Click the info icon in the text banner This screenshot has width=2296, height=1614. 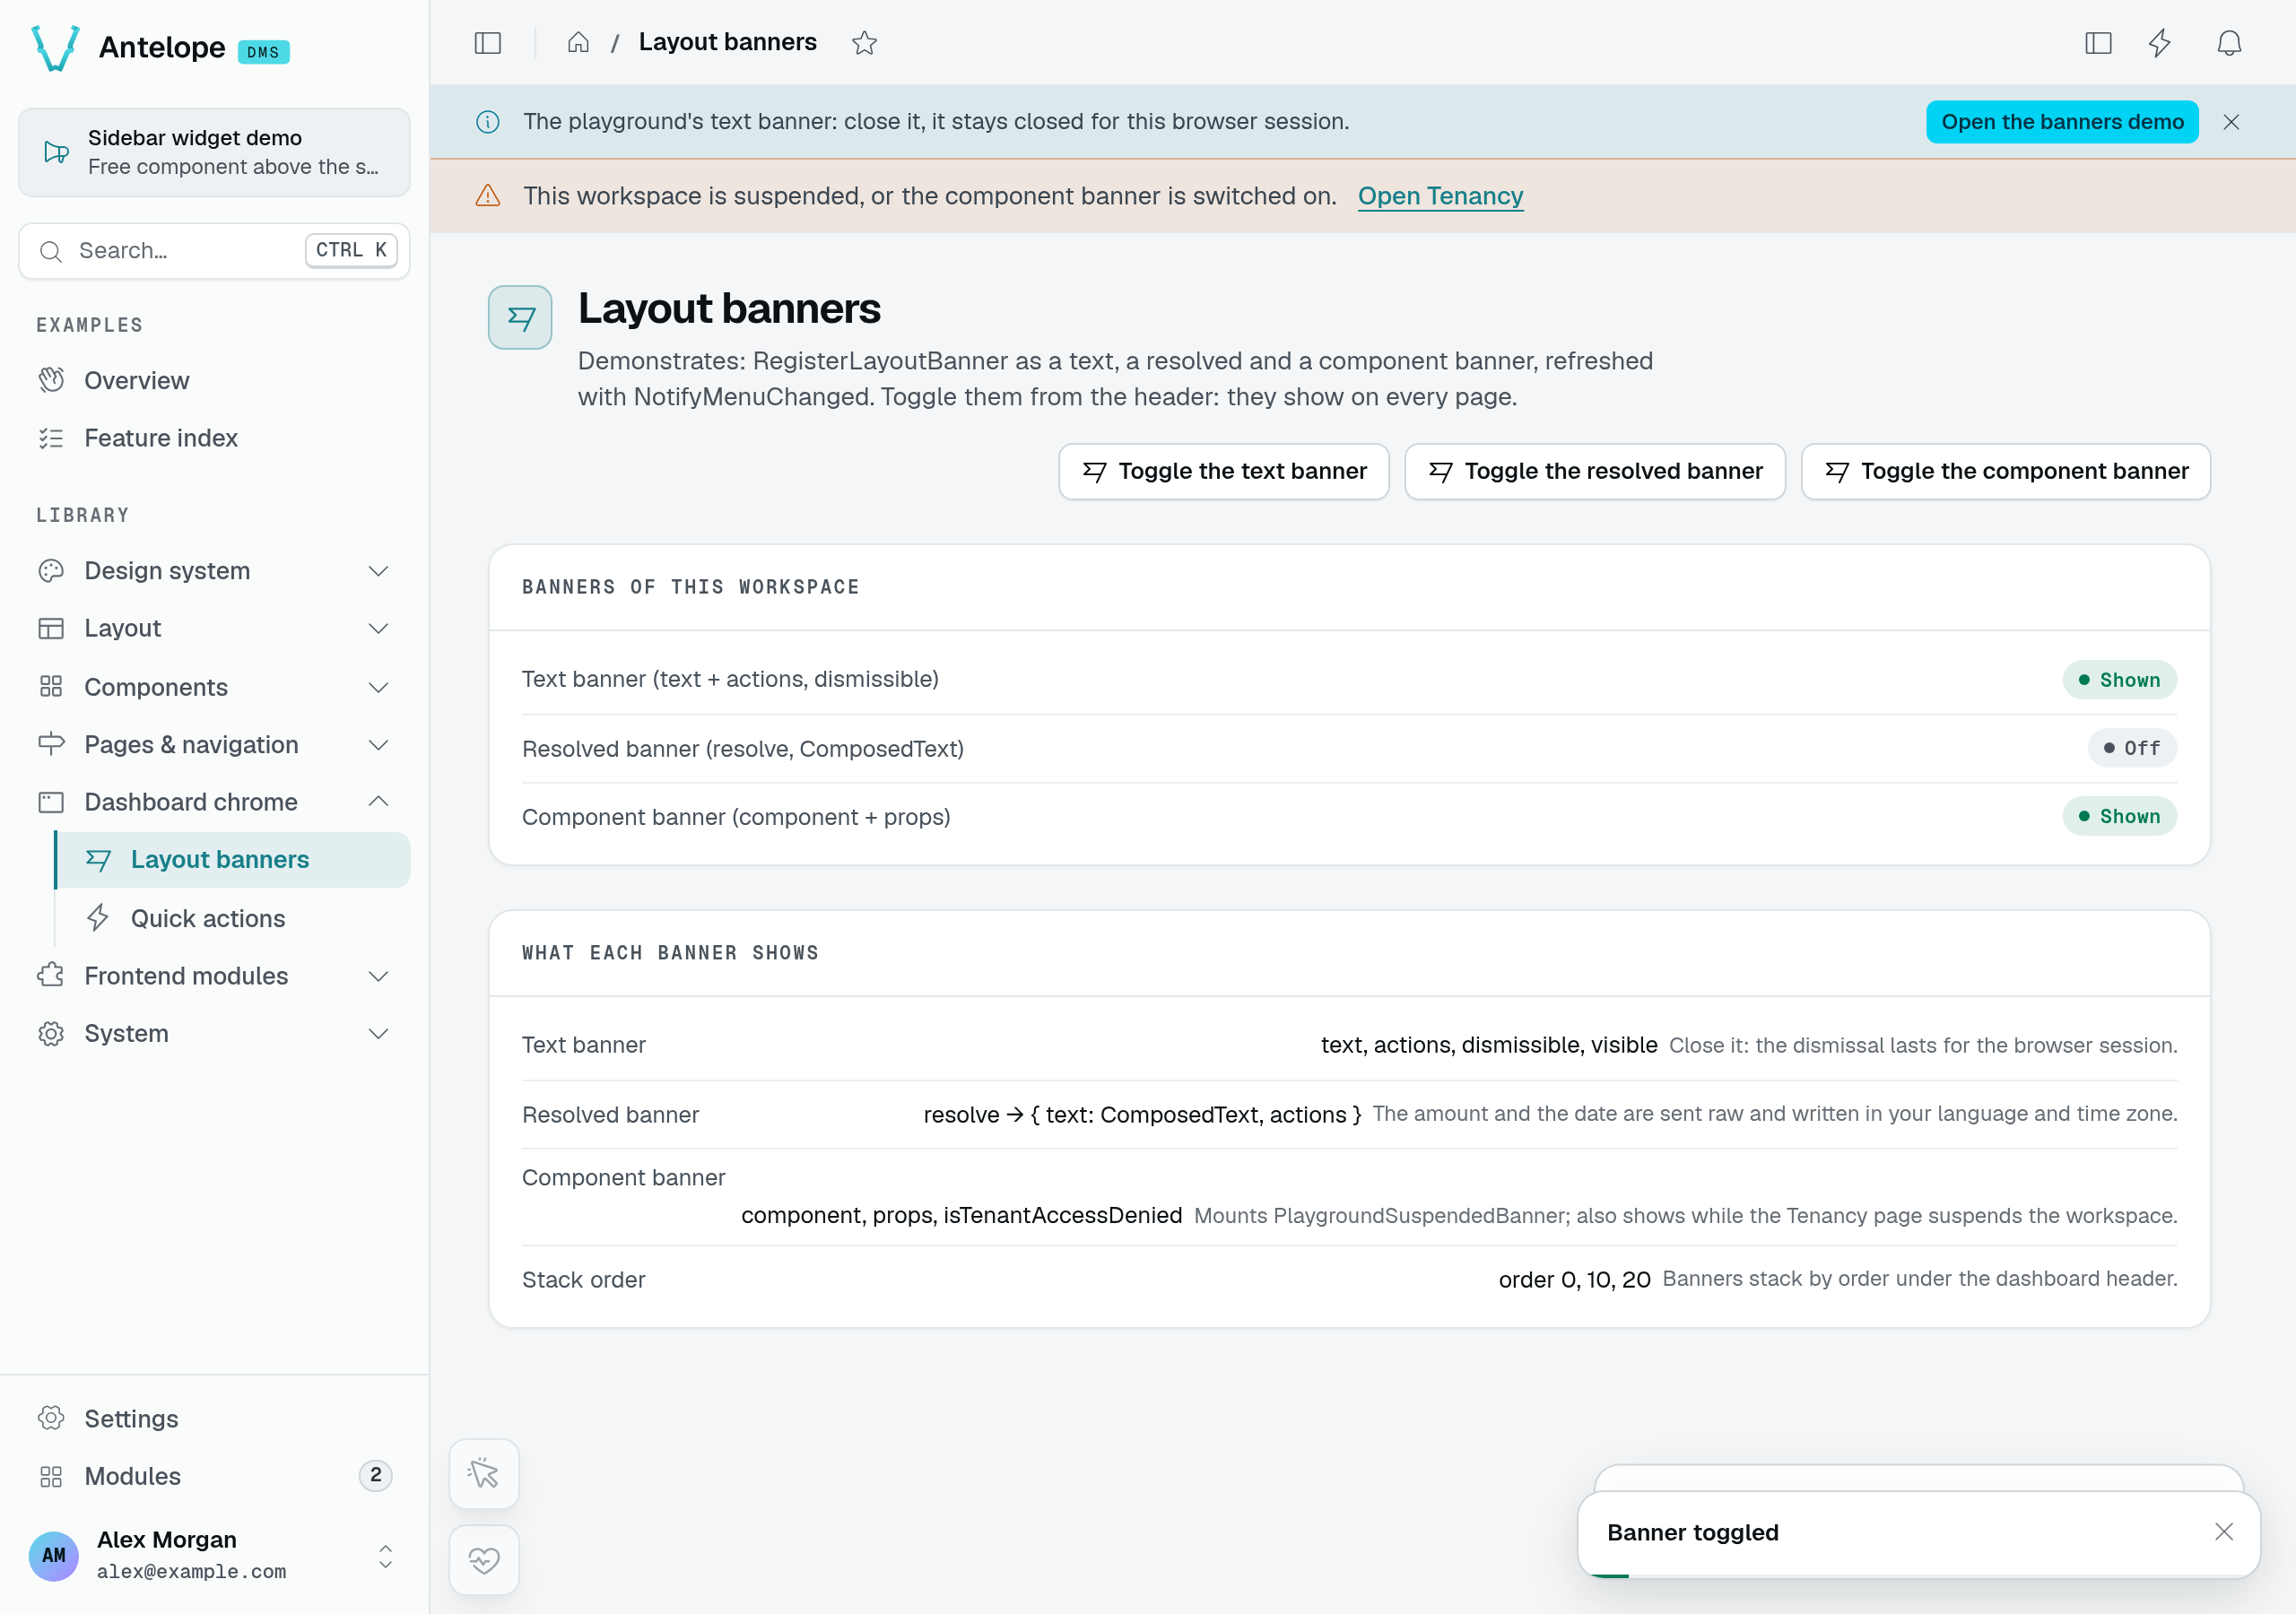click(488, 122)
